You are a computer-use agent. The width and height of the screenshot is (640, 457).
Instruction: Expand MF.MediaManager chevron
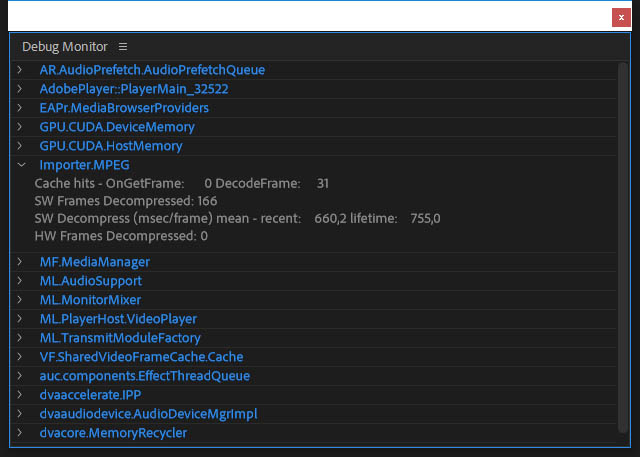coord(20,262)
